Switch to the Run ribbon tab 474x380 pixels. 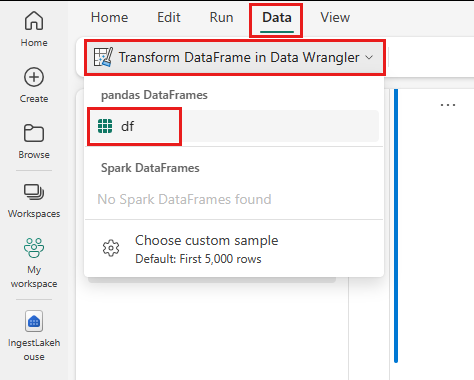point(221,17)
